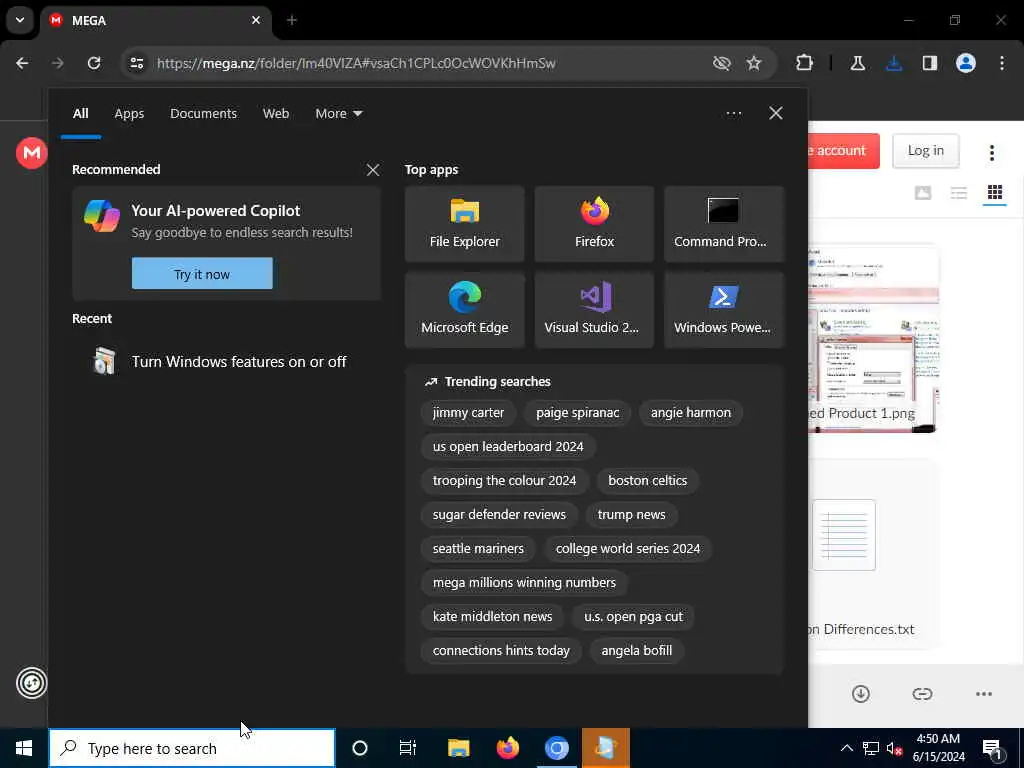This screenshot has width=1024, height=768.
Task: Click the tracking protection eye icon
Action: [722, 63]
